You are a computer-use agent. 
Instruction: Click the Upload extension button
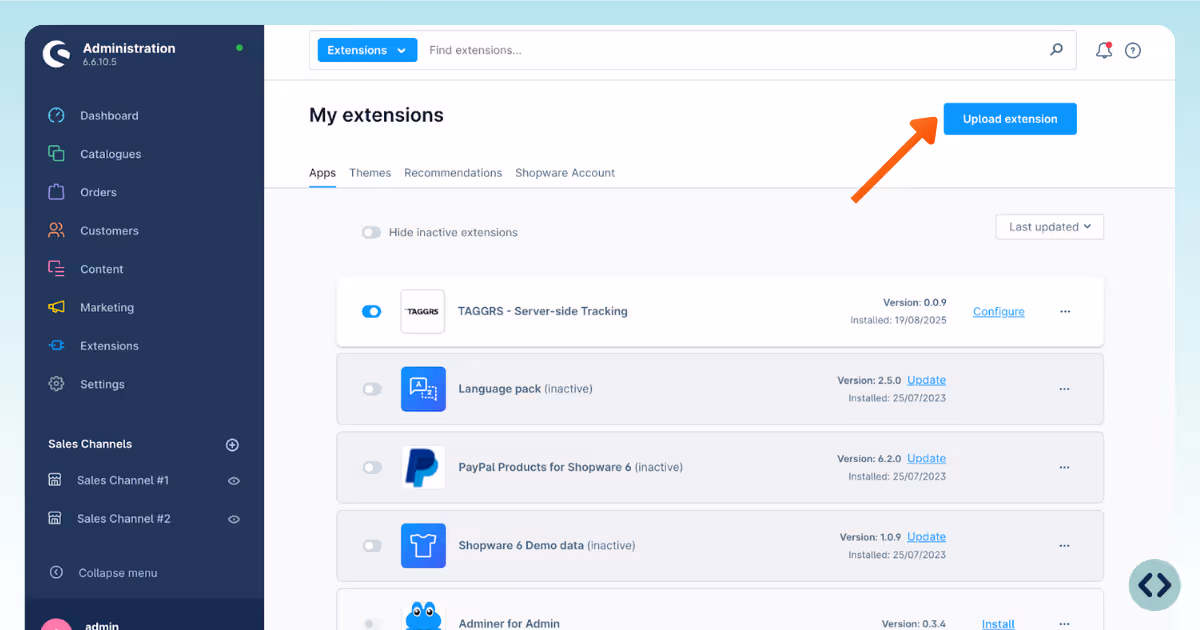pos(1010,119)
